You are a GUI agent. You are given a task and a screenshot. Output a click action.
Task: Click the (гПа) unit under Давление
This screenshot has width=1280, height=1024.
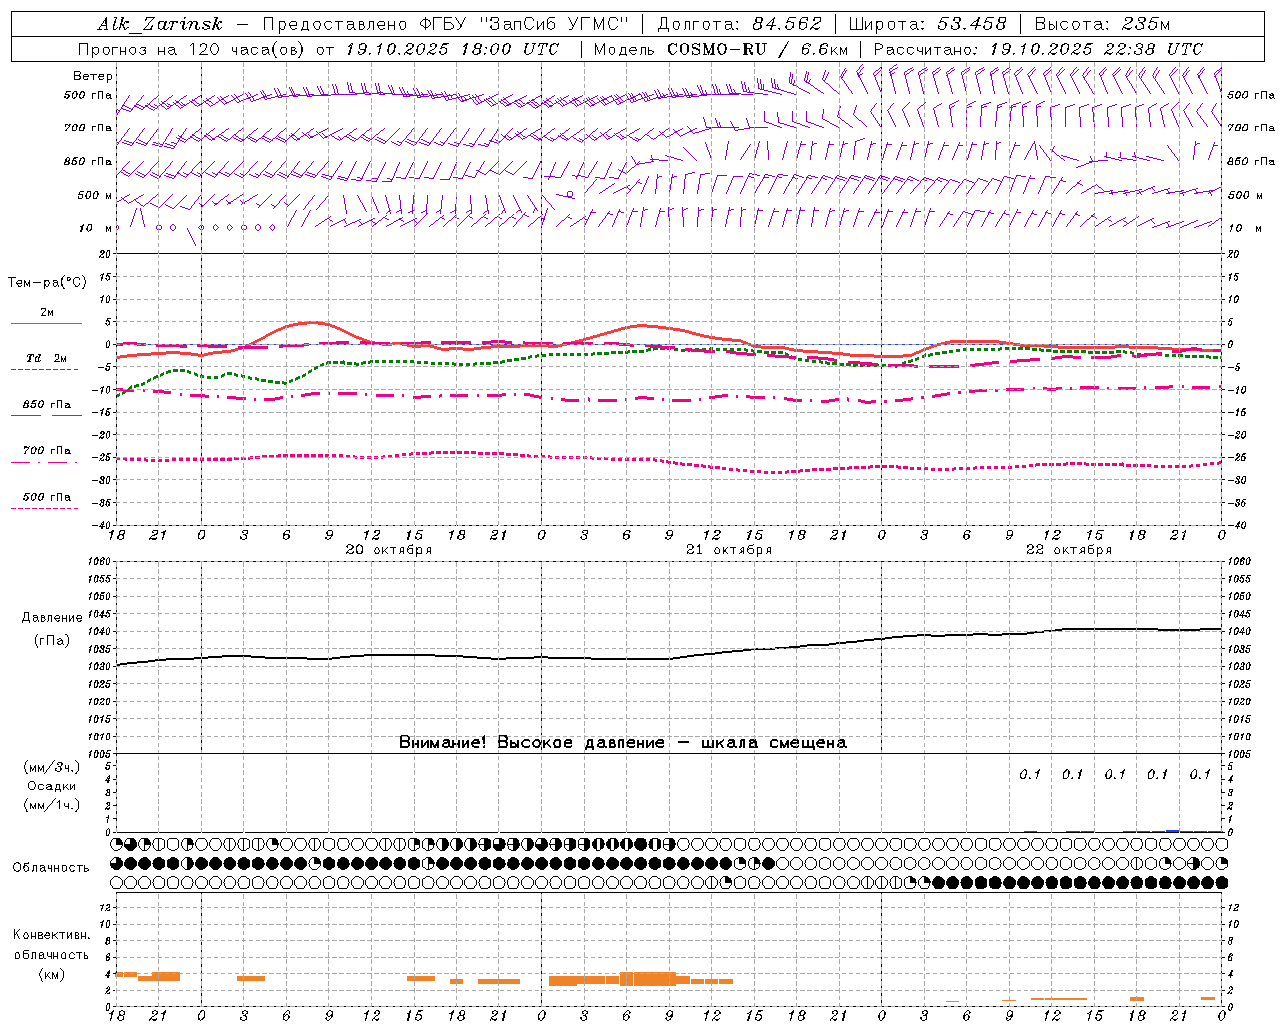tap(52, 640)
